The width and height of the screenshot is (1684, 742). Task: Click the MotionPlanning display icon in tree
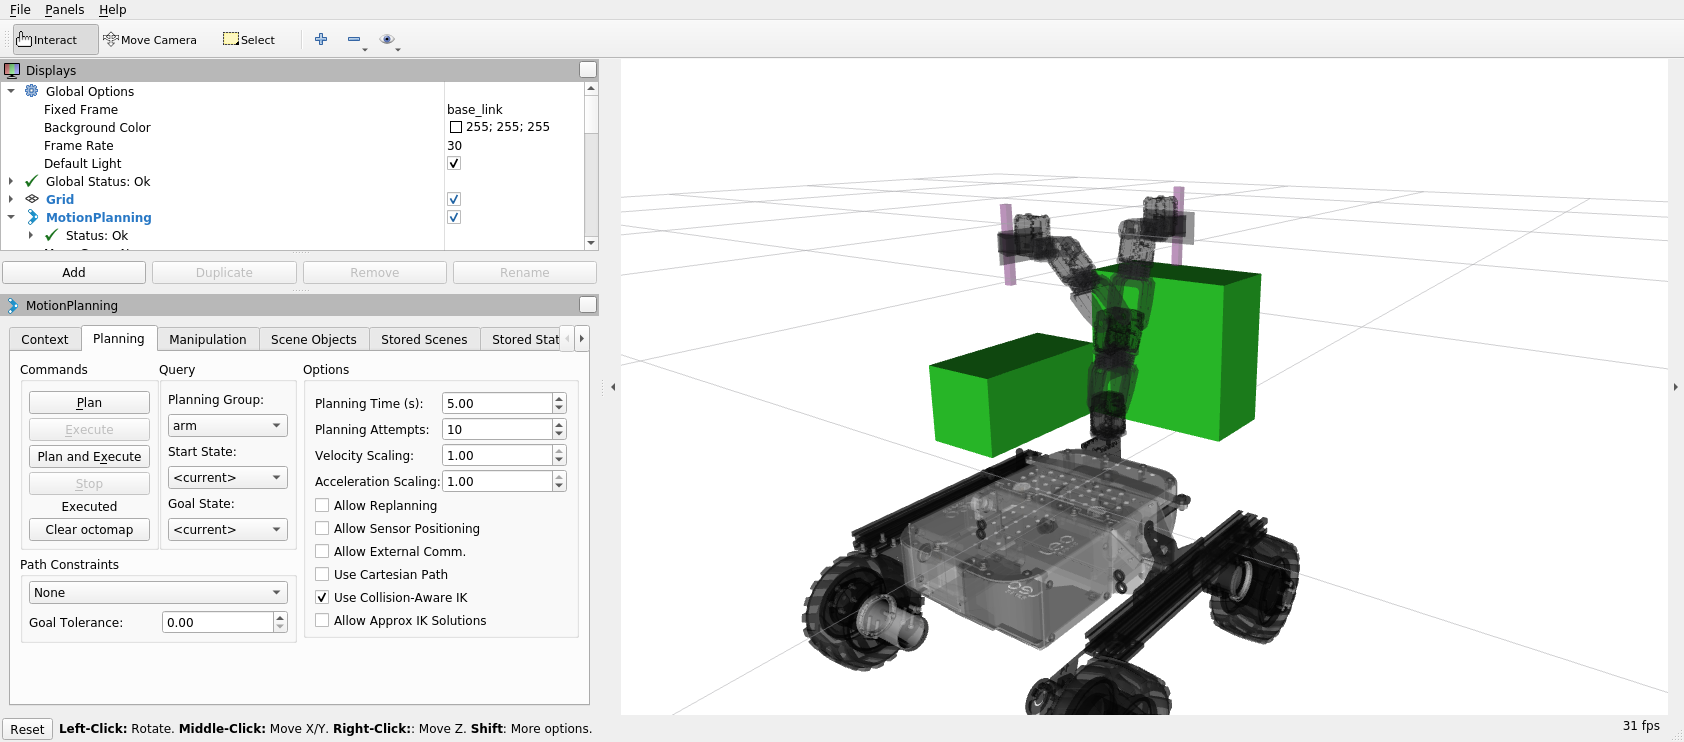coord(32,217)
